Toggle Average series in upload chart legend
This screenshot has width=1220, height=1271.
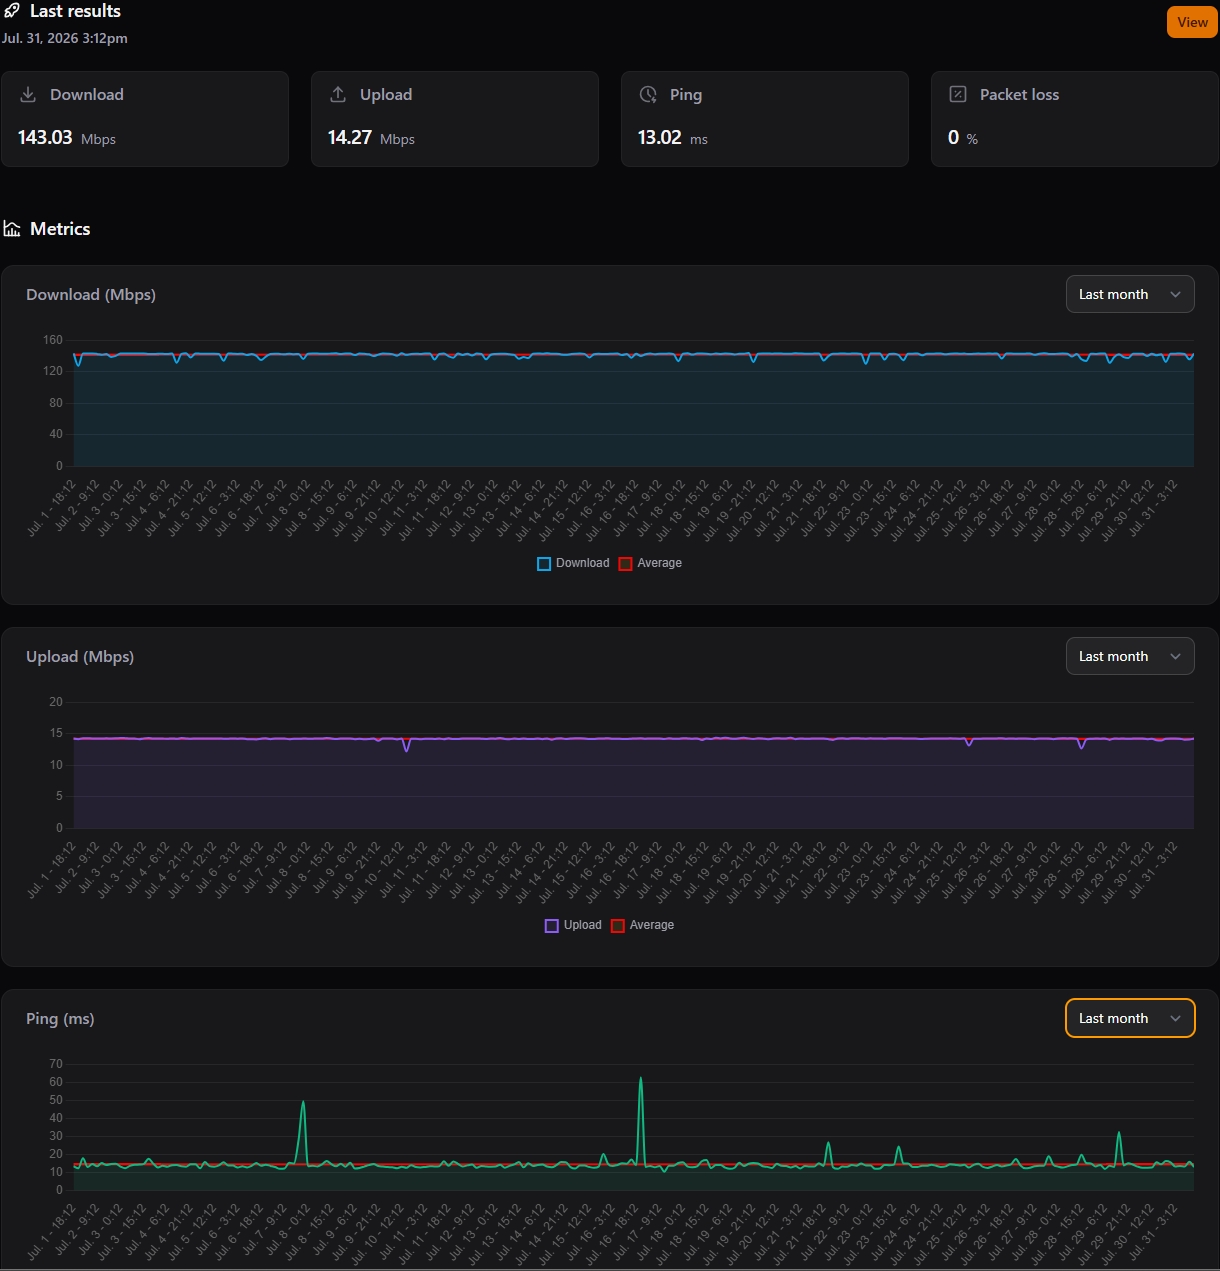tap(643, 925)
